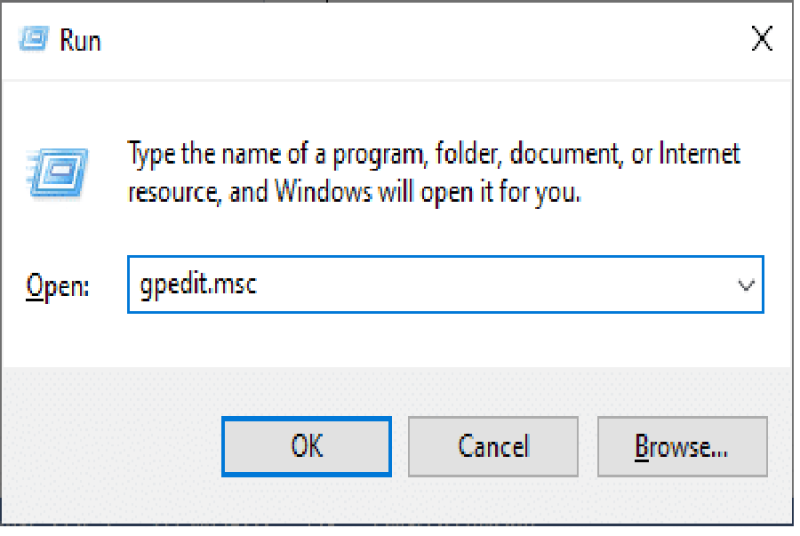Click the "Run" title text
Screen dimensions: 800x536
point(80,40)
